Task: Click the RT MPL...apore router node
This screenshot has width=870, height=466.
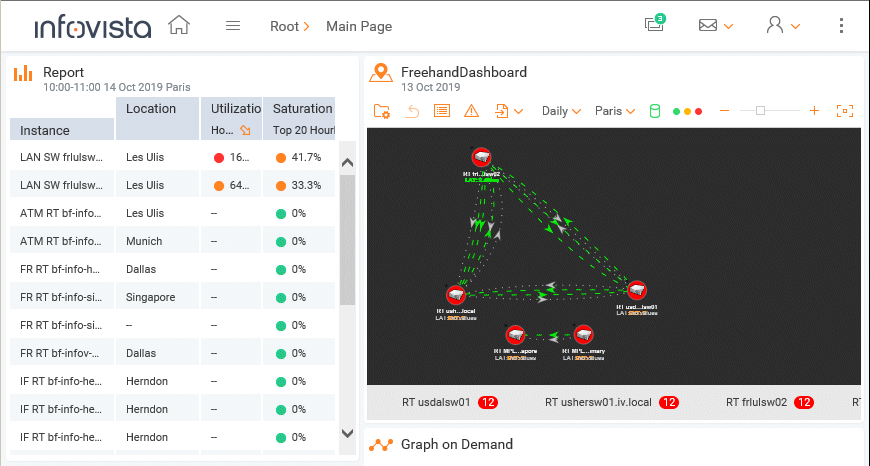Action: tap(515, 335)
